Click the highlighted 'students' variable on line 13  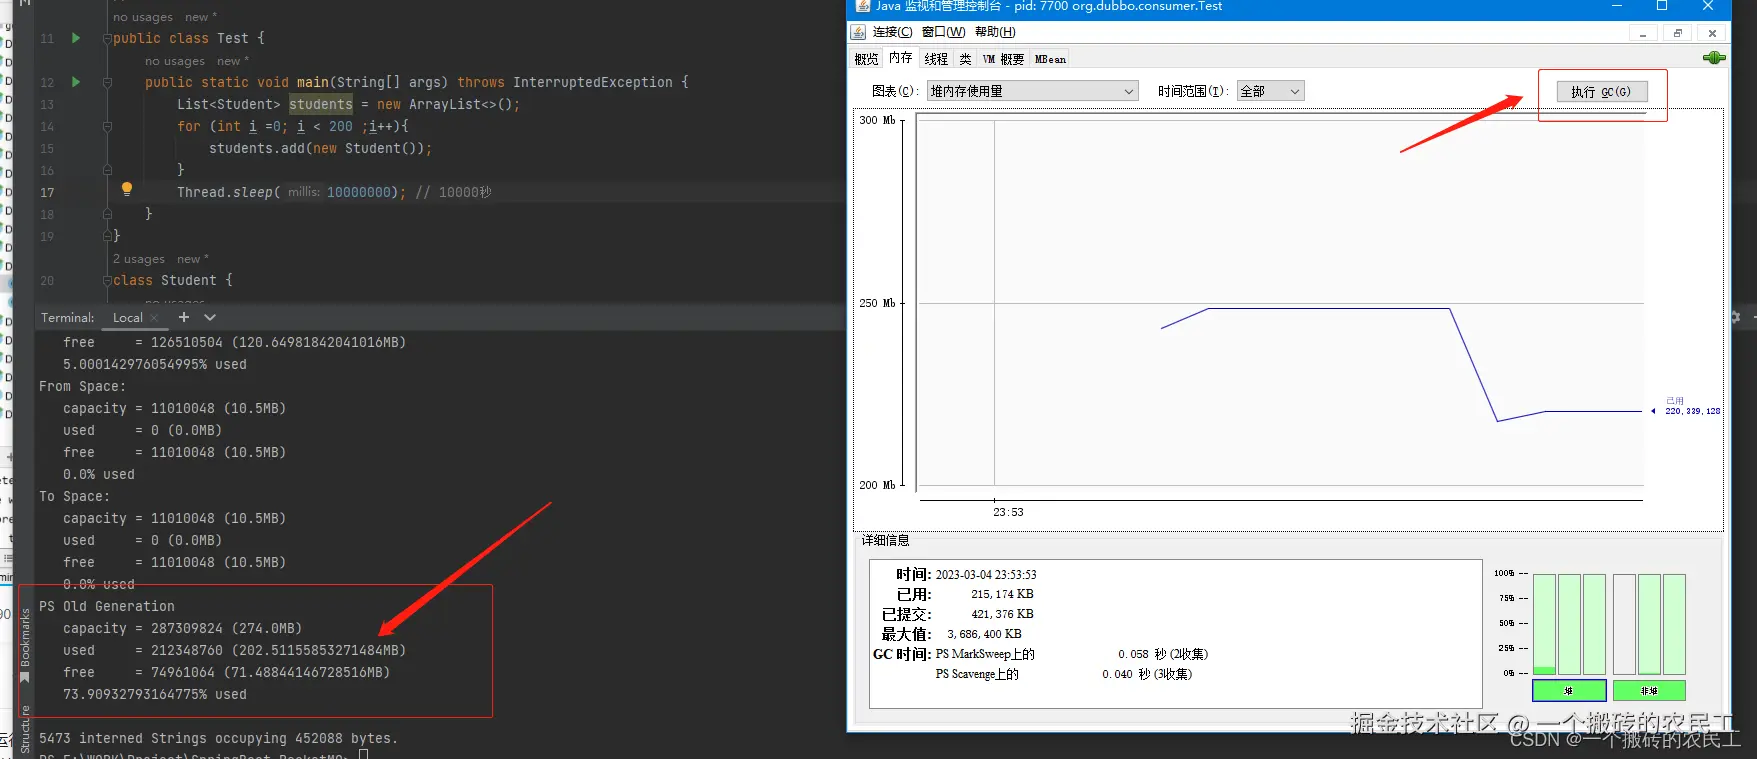(x=321, y=104)
